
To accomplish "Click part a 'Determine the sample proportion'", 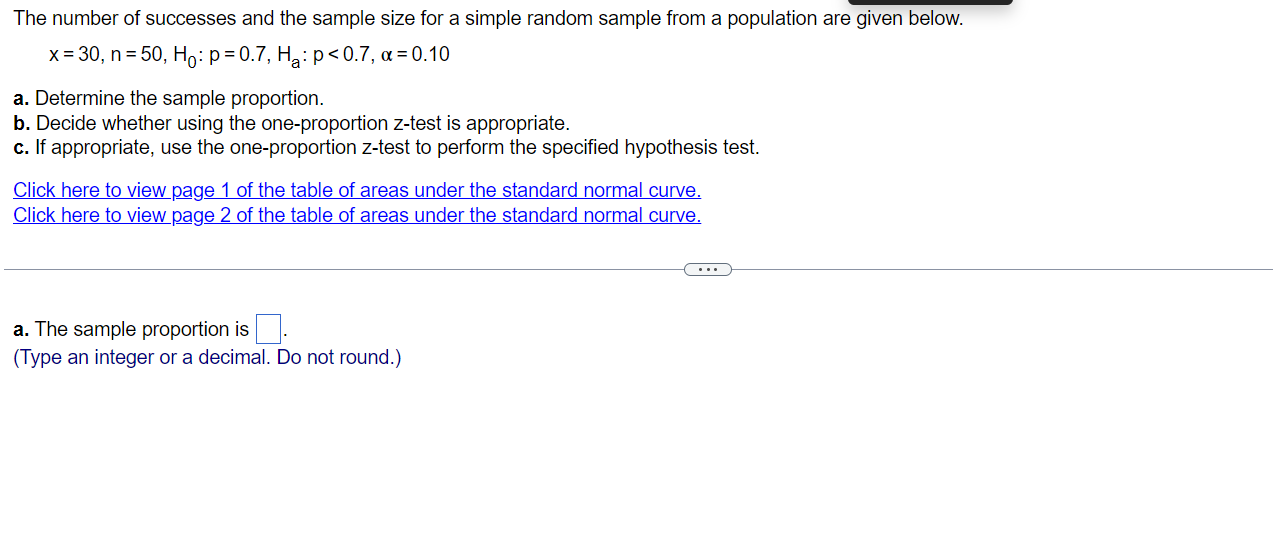I will click(x=169, y=98).
